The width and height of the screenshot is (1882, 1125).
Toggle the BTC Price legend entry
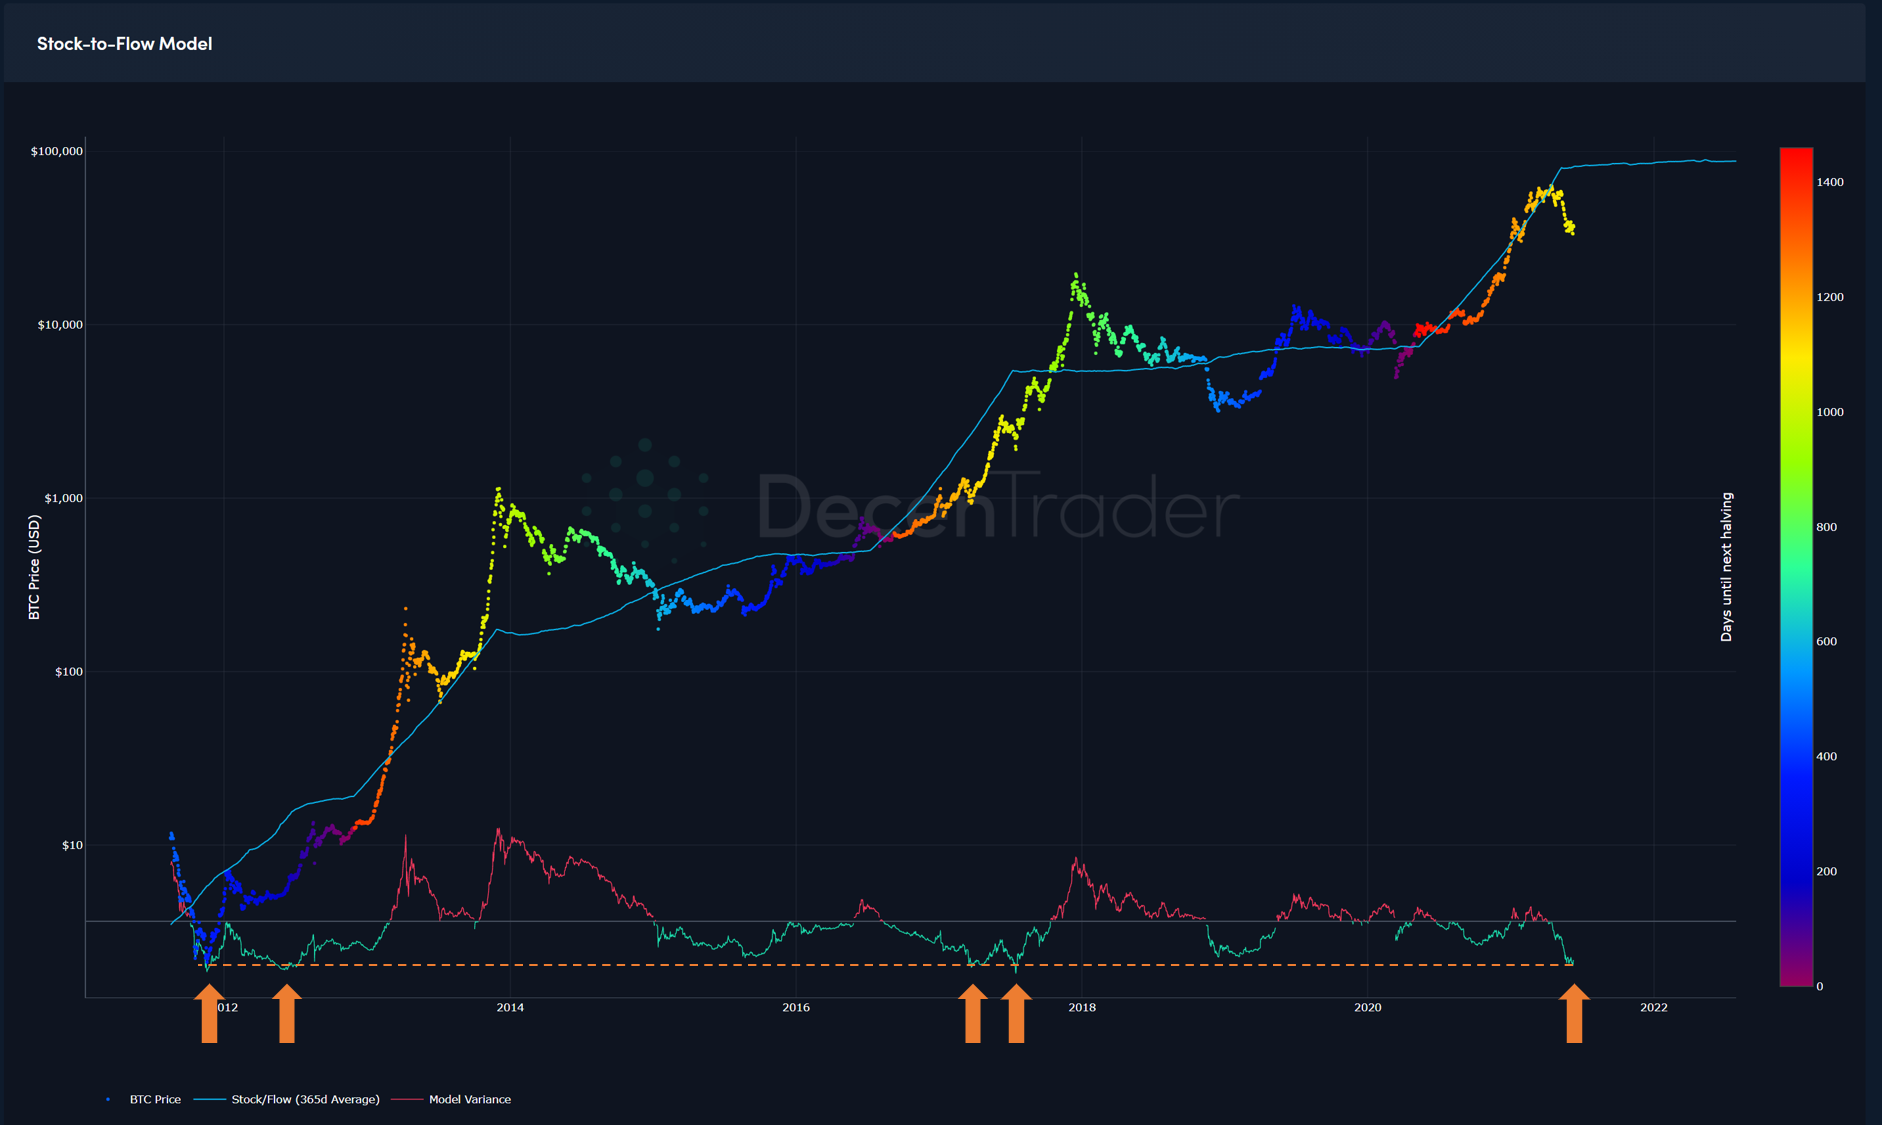tap(155, 1099)
